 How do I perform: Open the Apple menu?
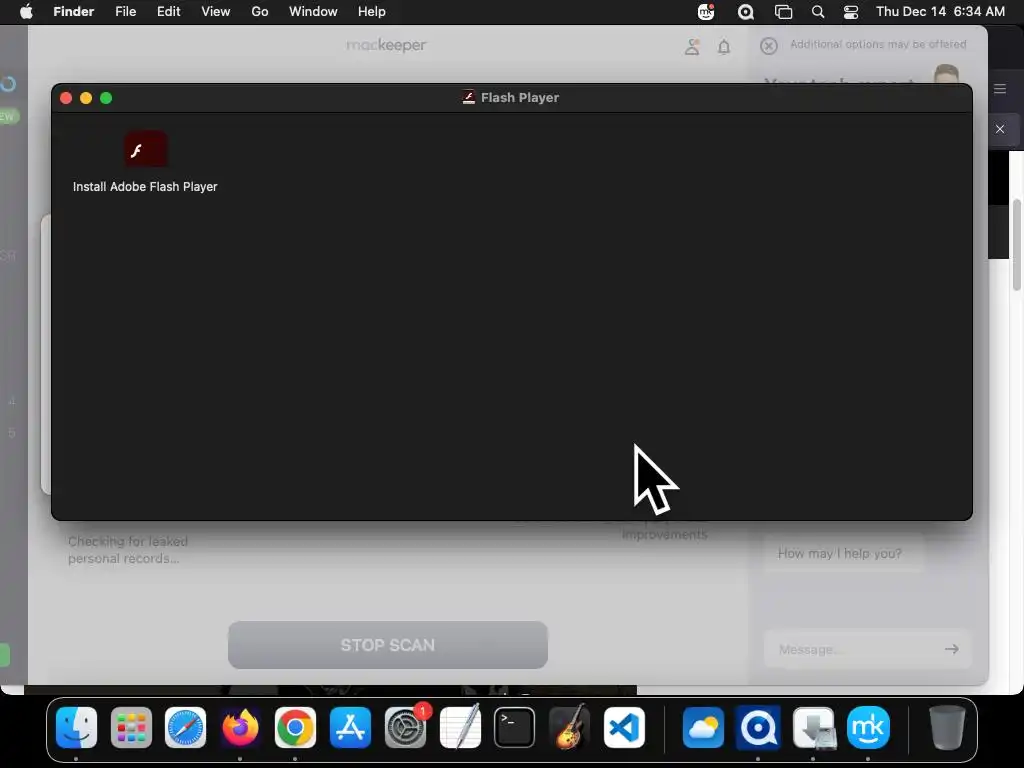pos(26,12)
